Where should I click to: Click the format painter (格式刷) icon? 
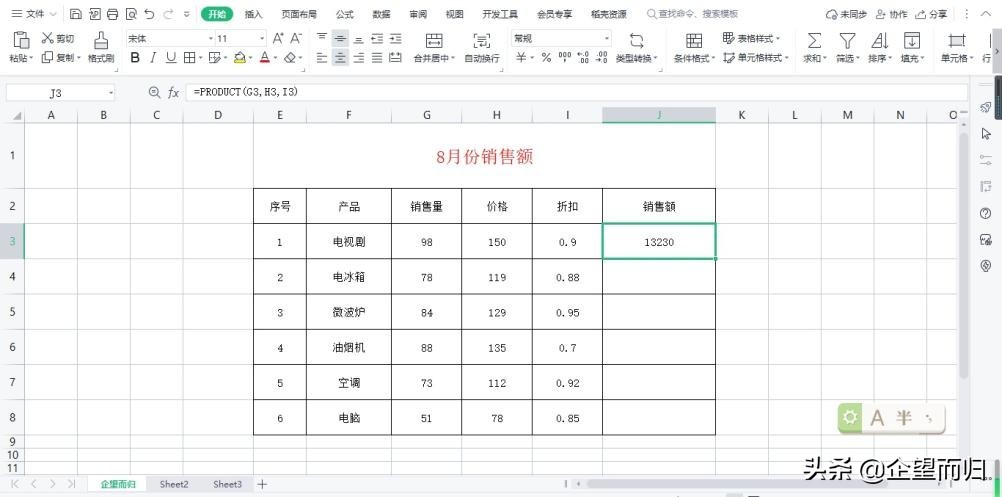click(101, 40)
